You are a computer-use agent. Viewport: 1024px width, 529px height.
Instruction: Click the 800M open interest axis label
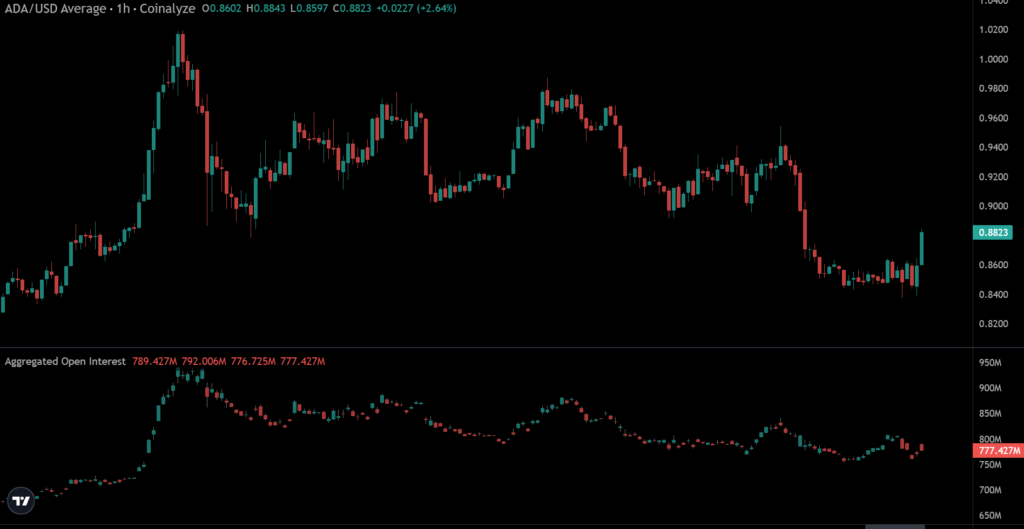coord(989,439)
